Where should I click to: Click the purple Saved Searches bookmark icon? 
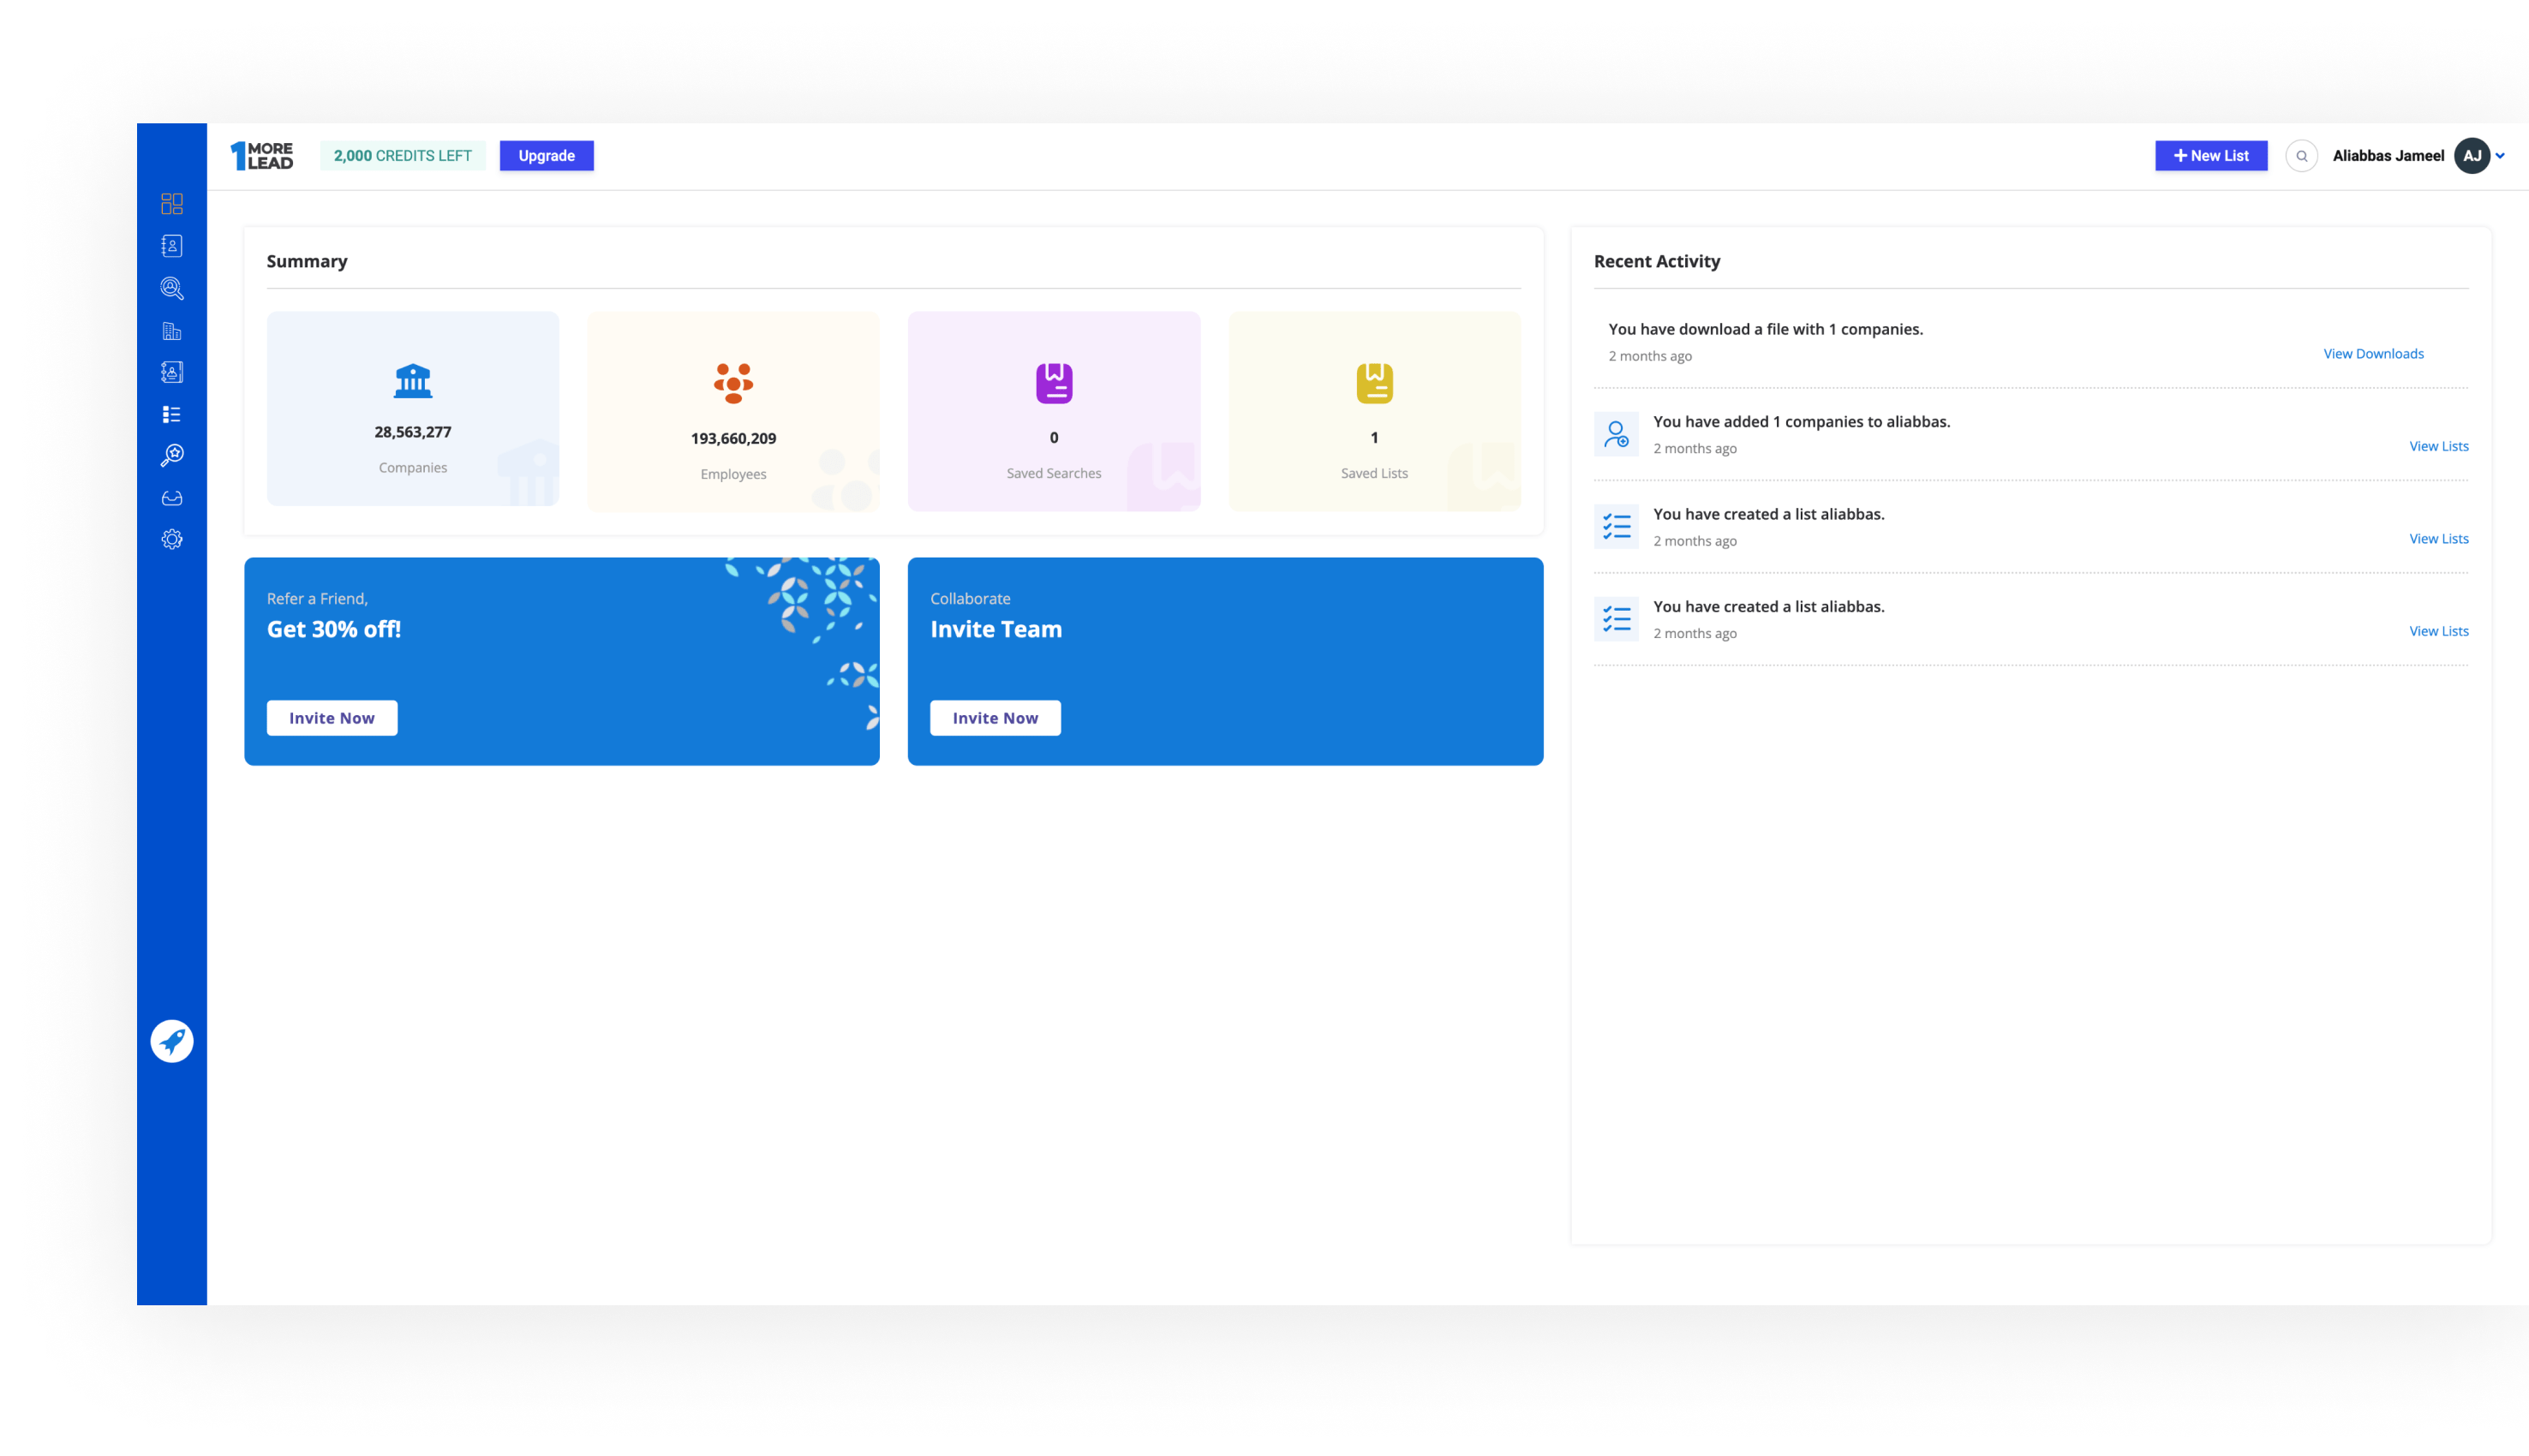tap(1054, 383)
